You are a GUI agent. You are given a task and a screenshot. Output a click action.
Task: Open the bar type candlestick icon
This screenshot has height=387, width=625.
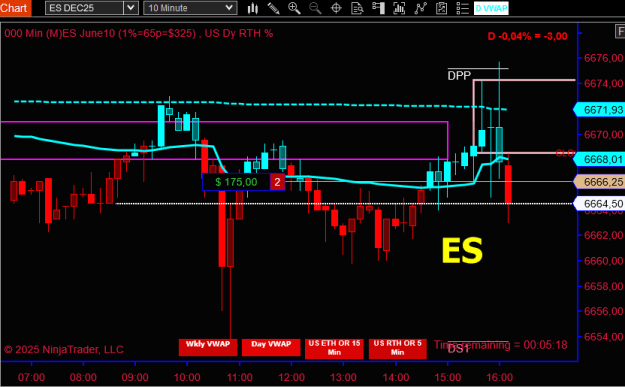[x=253, y=8]
